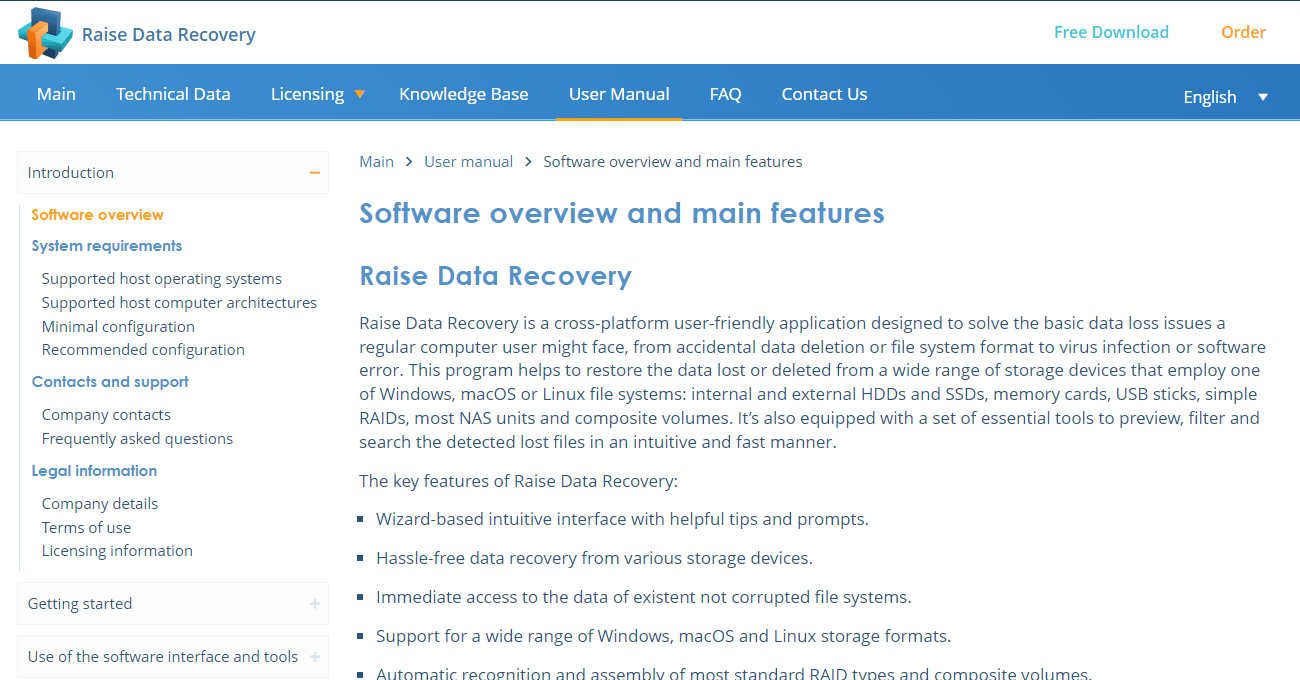Viewport: 1300px width, 680px height.
Task: Open the Contact Us page
Action: (824, 93)
